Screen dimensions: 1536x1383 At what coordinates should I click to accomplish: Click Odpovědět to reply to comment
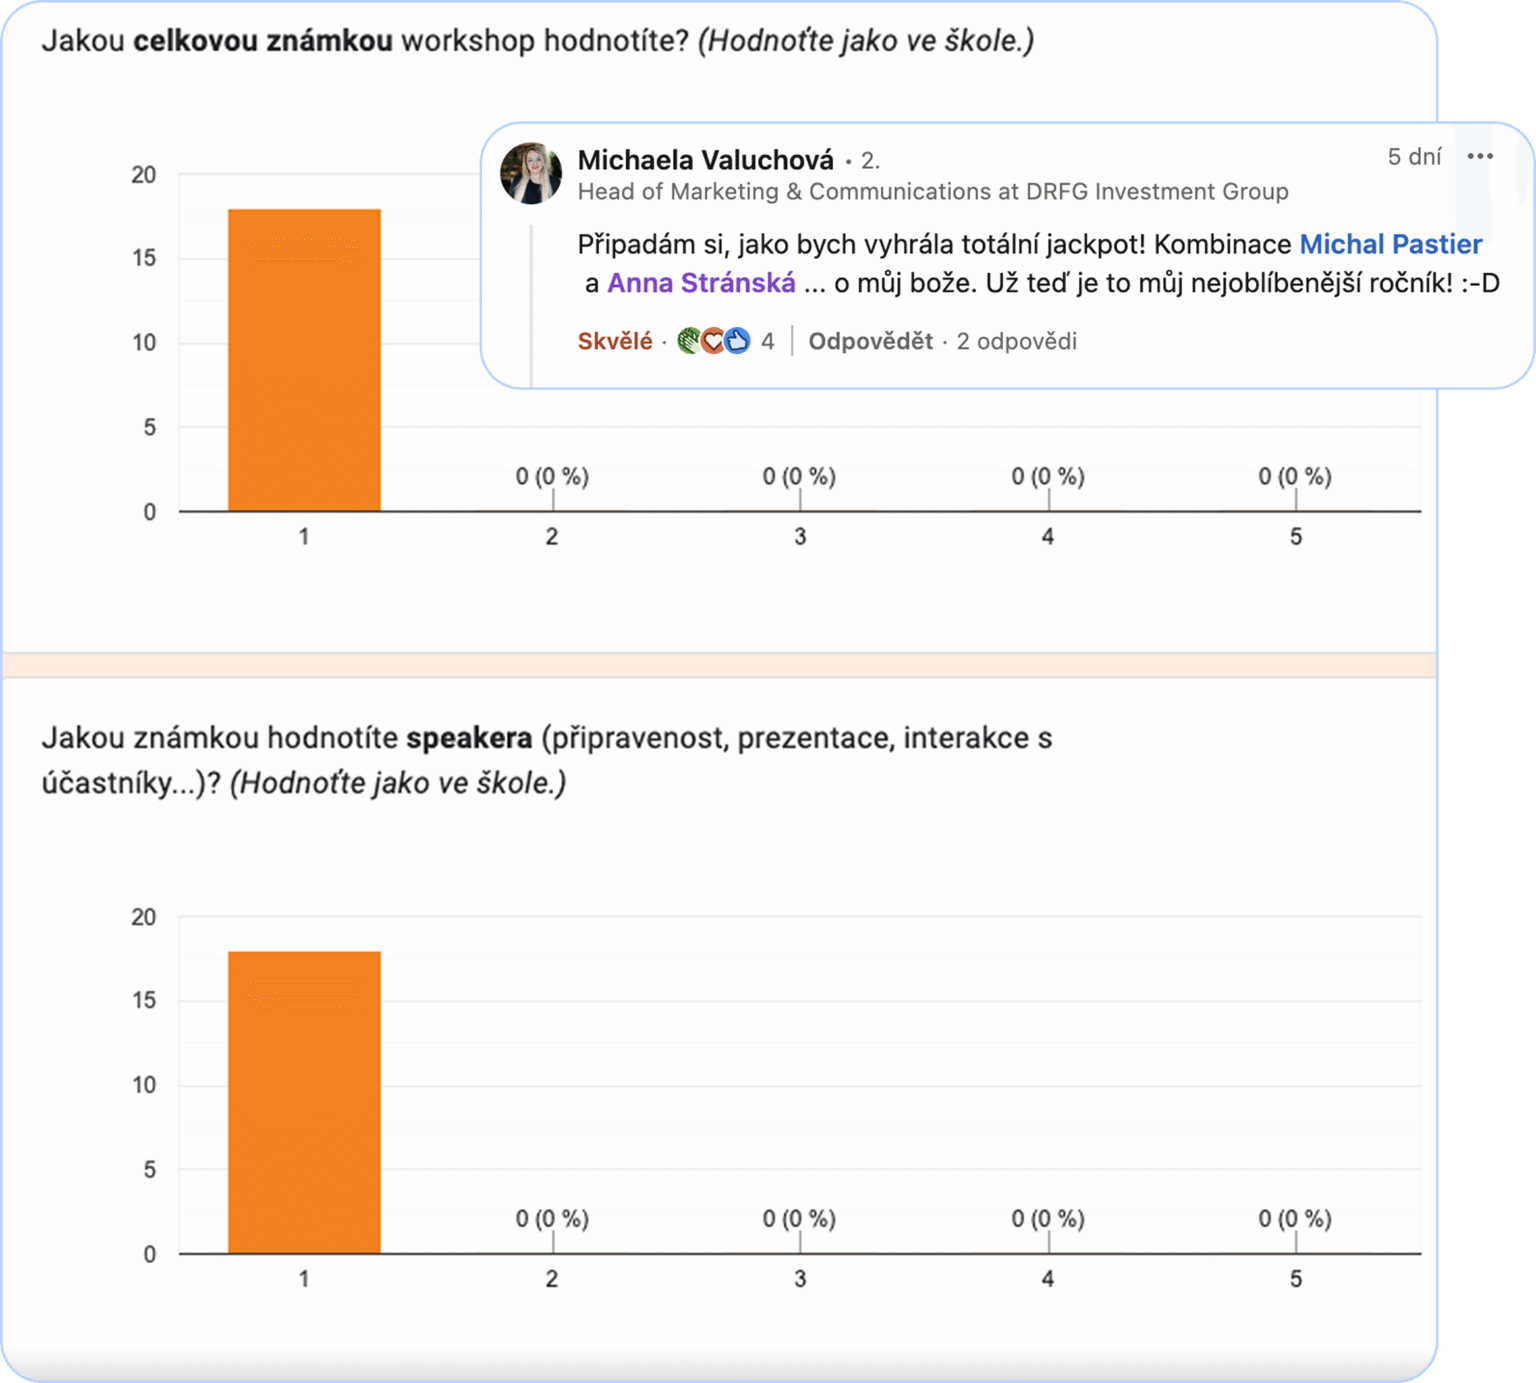[x=870, y=341]
